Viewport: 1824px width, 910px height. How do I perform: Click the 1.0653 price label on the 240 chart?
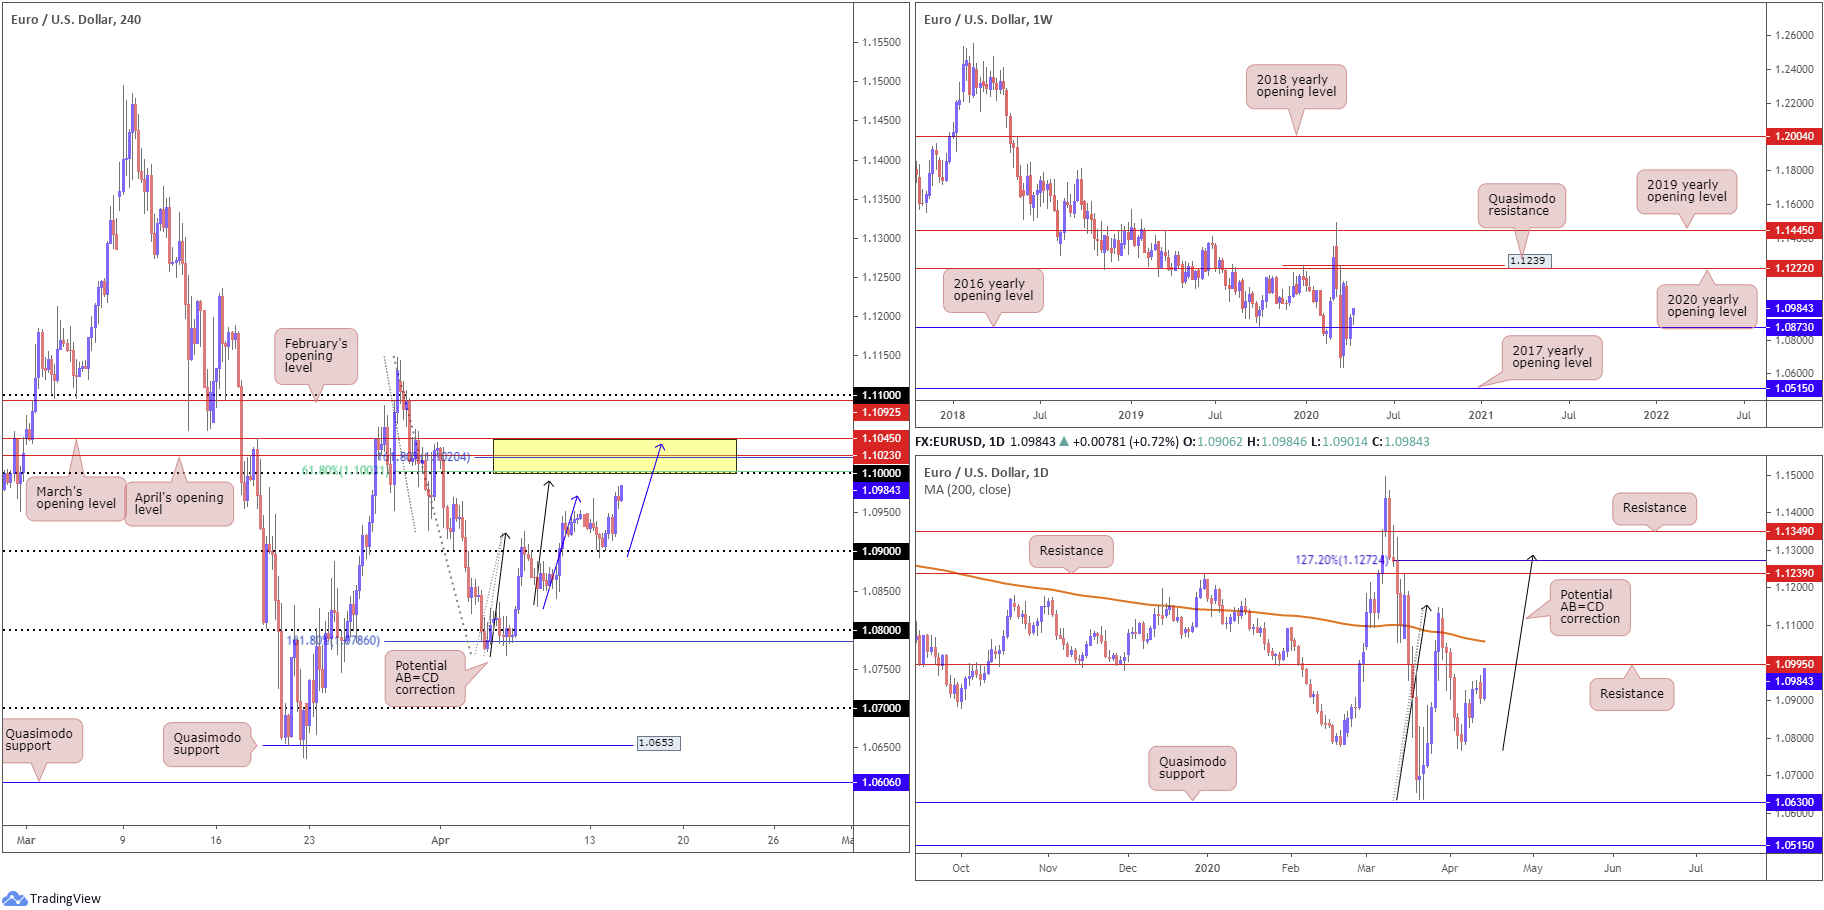658,743
